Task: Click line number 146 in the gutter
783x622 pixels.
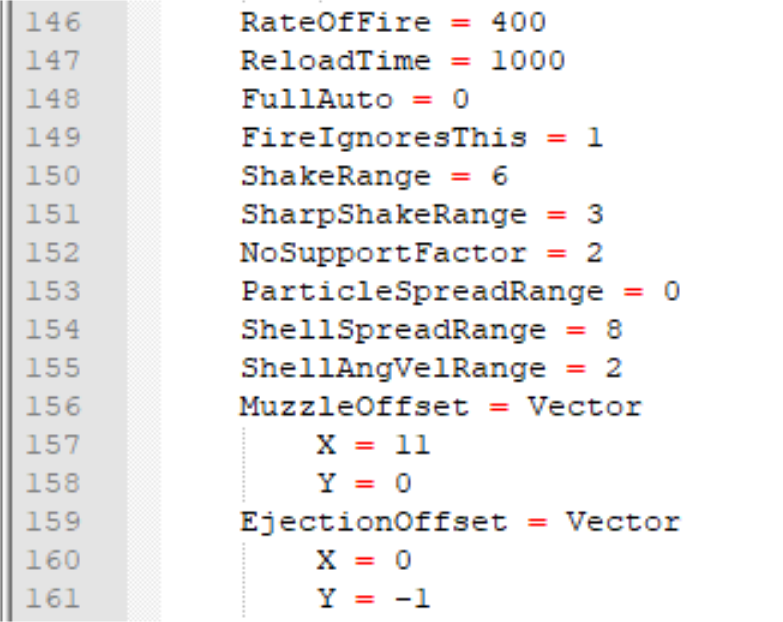Action: point(53,22)
